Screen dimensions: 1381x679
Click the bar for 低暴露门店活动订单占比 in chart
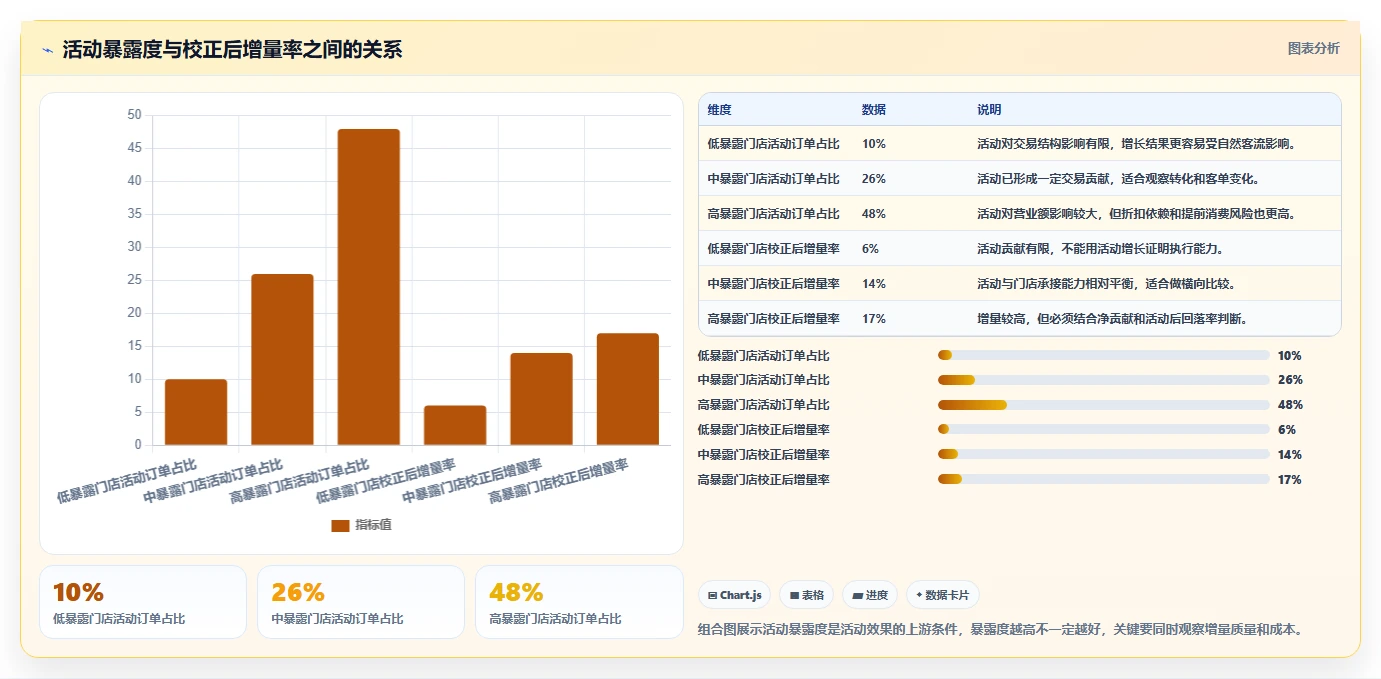pyautogui.click(x=196, y=412)
